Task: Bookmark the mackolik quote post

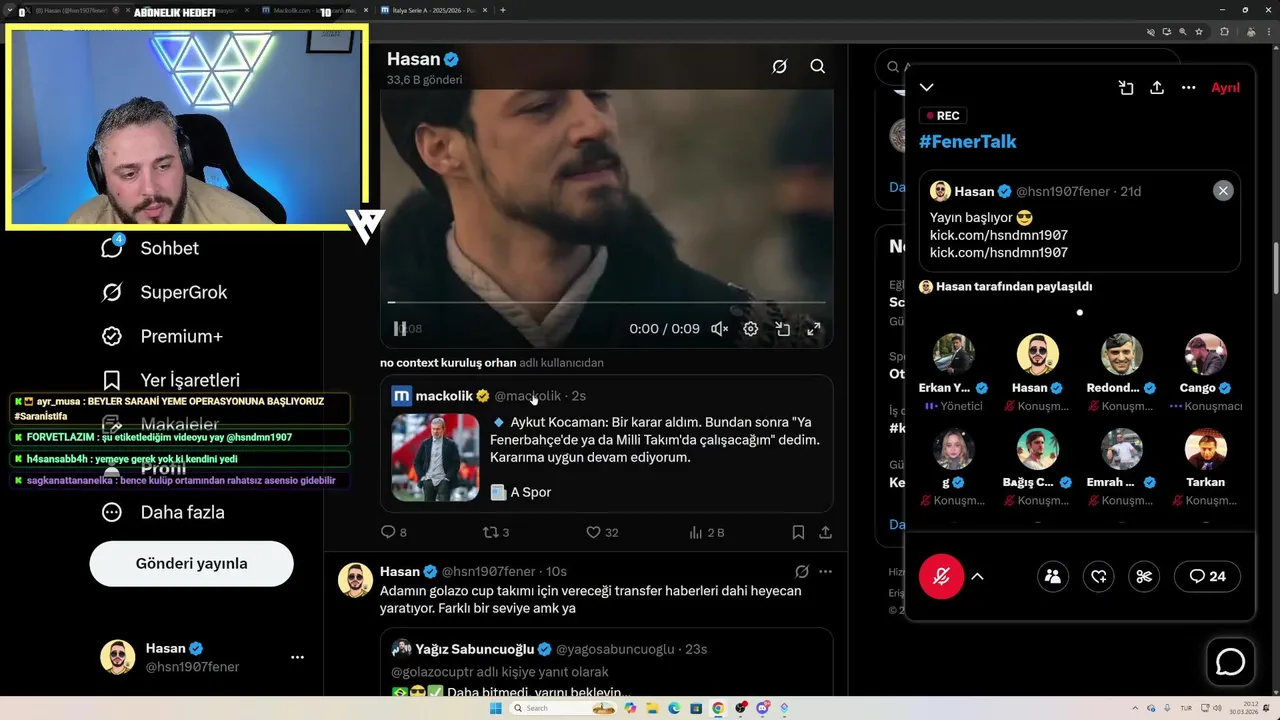Action: click(x=798, y=533)
